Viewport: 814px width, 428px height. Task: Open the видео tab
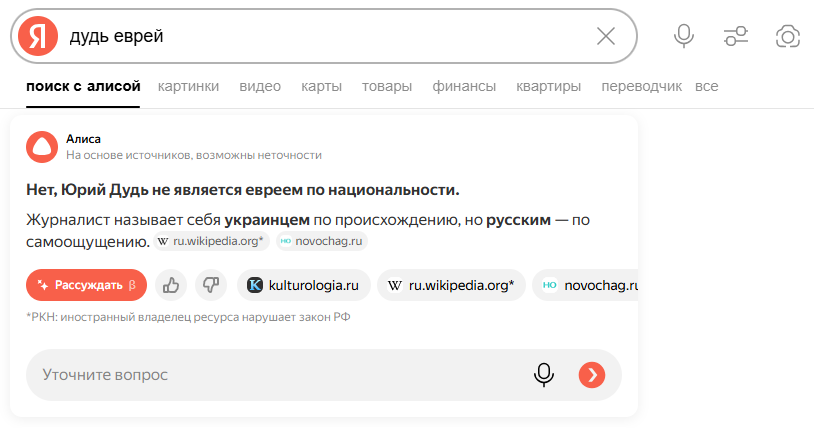coord(260,86)
